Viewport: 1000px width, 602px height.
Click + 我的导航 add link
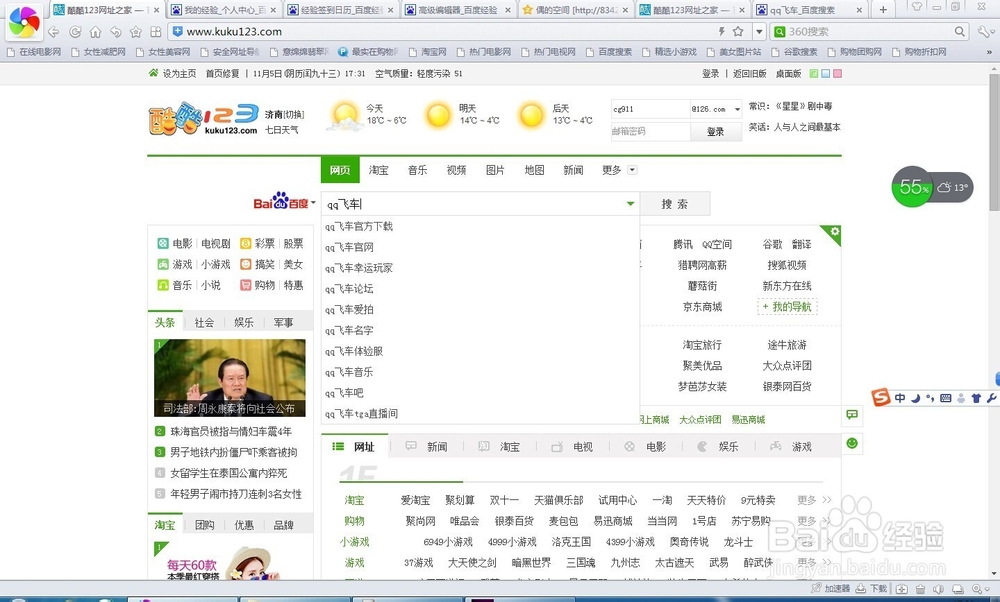click(787, 307)
